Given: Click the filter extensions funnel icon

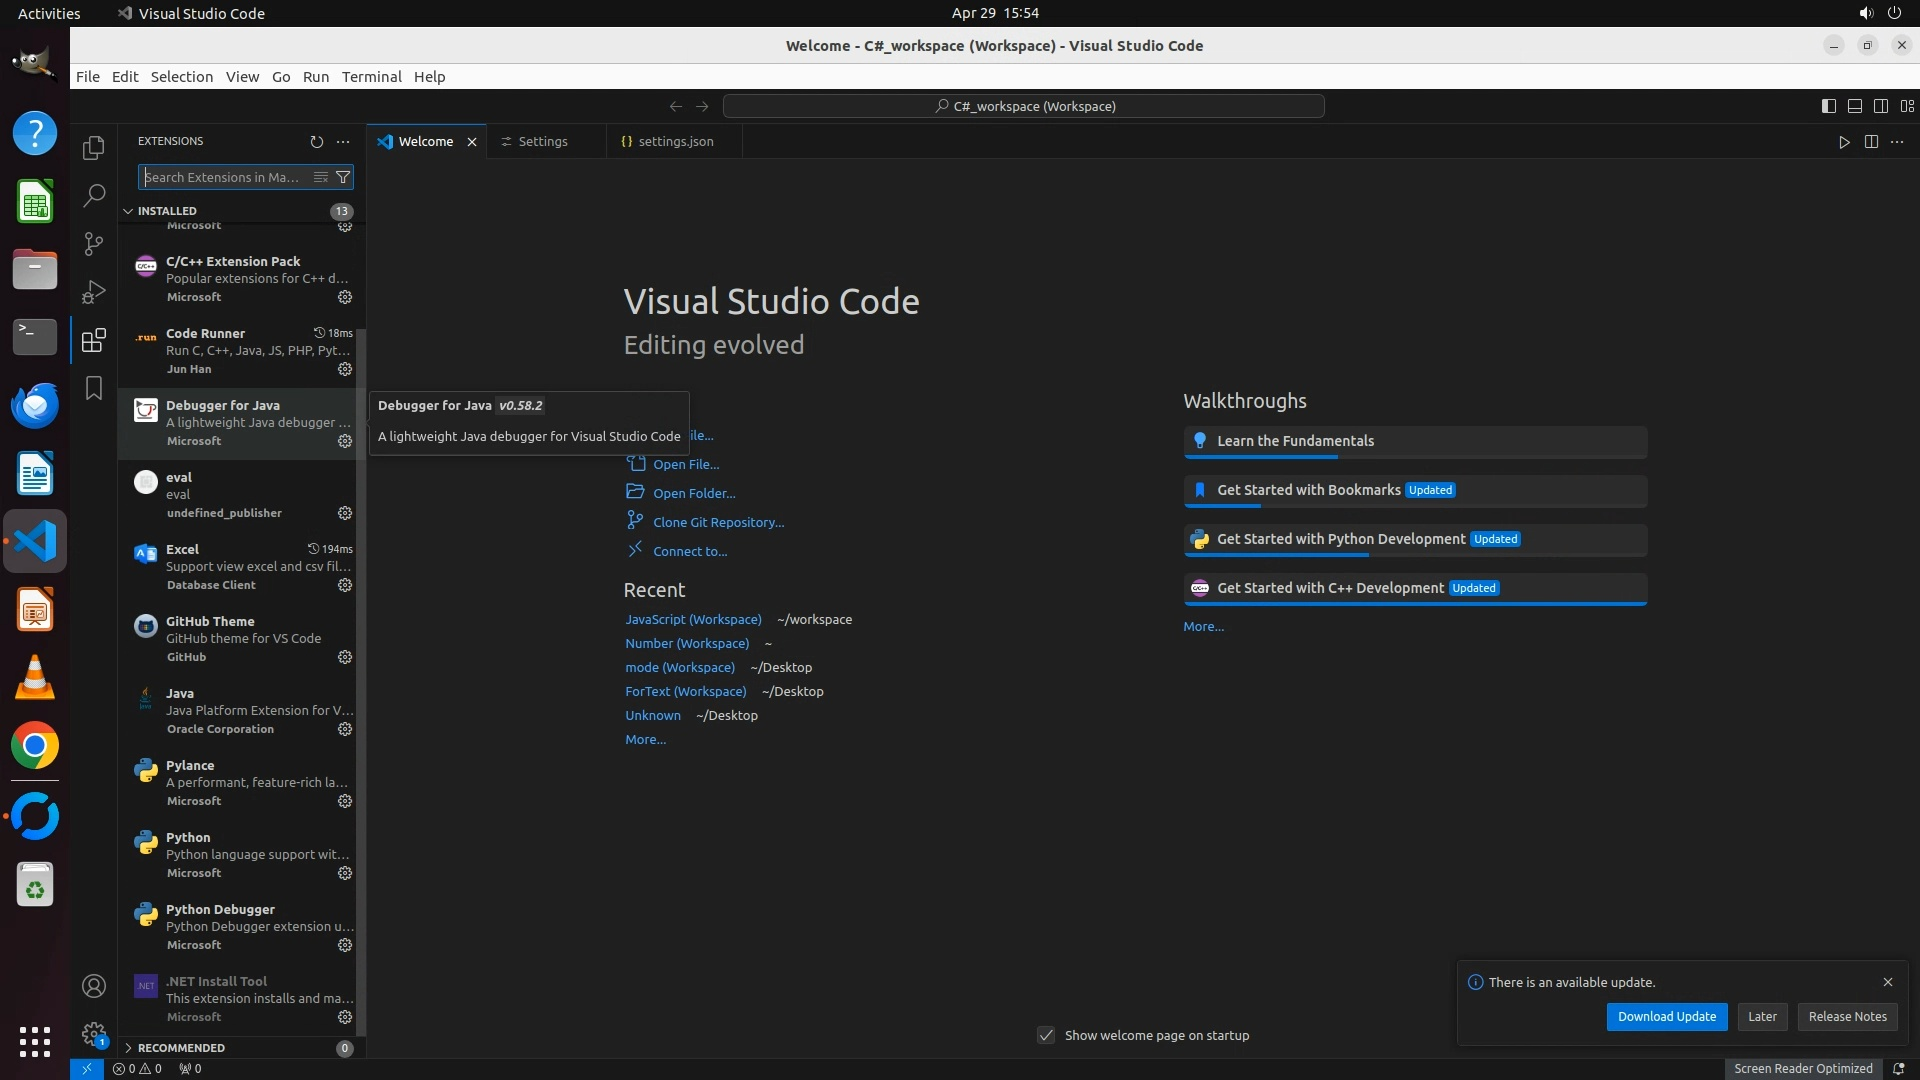Looking at the screenshot, I should pyautogui.click(x=343, y=177).
